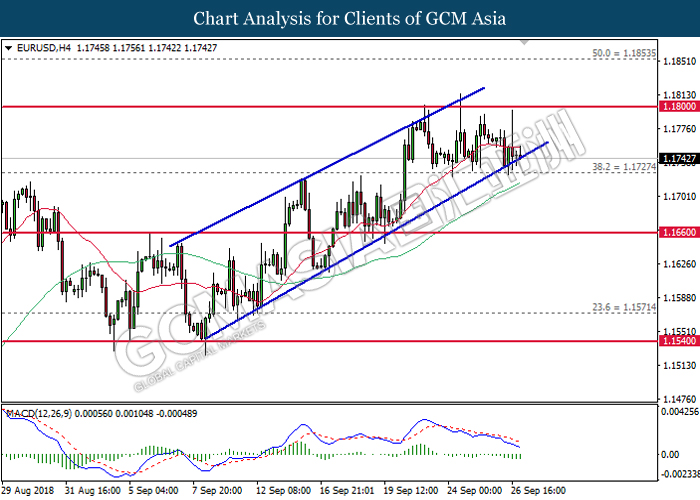Select the red horizontal line at 1.16600
This screenshot has width=700, height=500.
(300, 232)
